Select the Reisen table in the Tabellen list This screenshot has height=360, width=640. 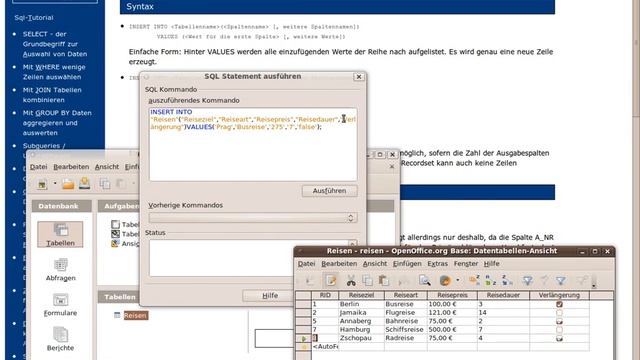[136, 315]
